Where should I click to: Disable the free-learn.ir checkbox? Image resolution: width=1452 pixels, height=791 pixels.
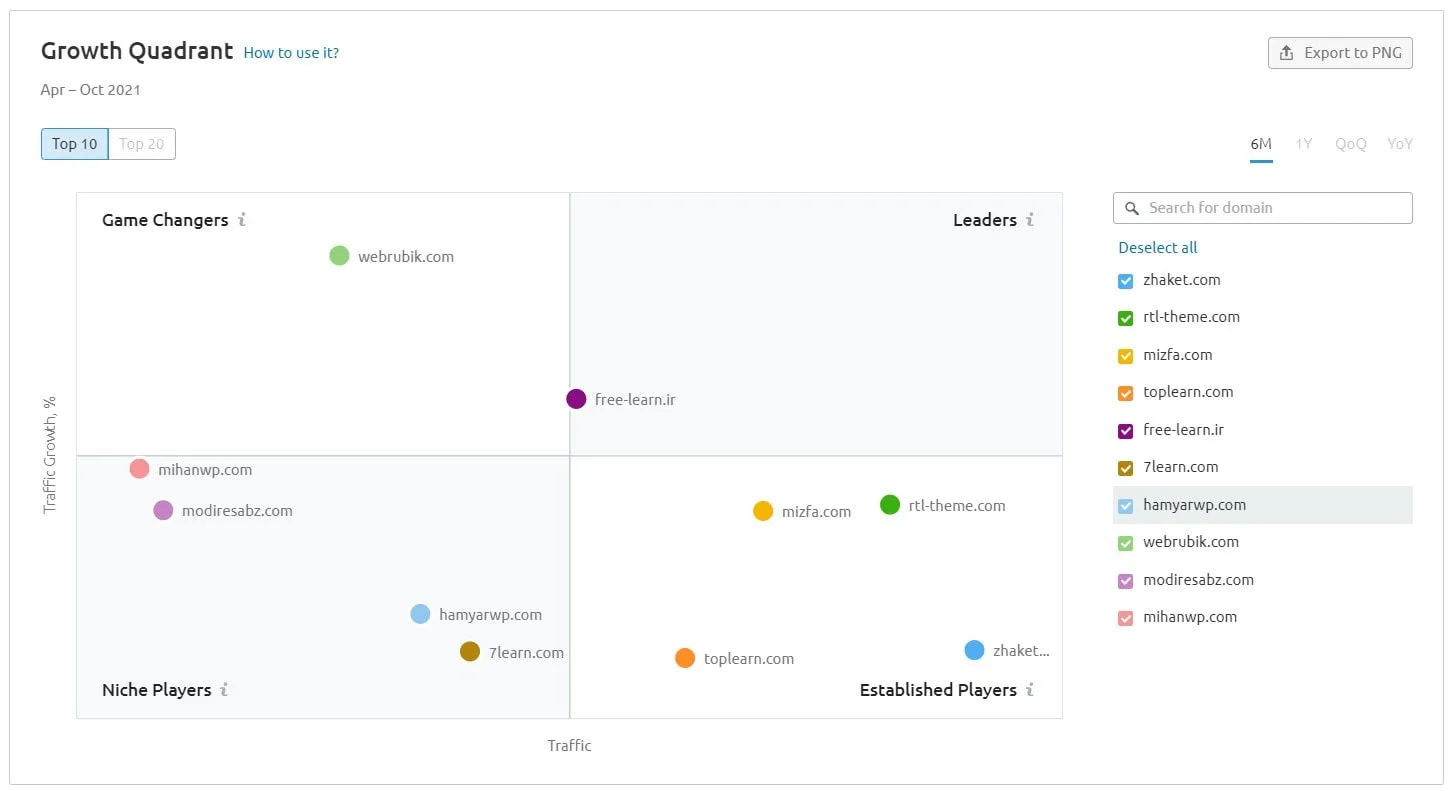pyautogui.click(x=1126, y=431)
